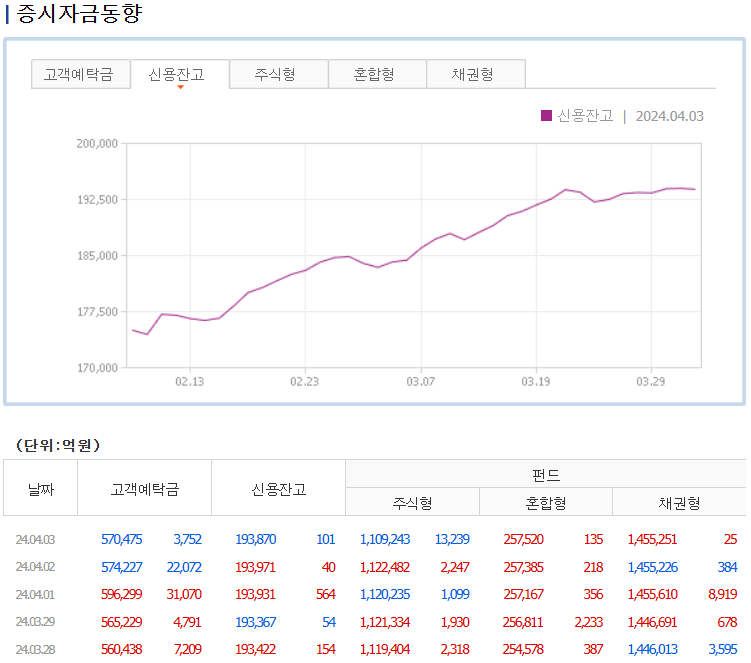Click the change value 31,070
The height and width of the screenshot is (663, 751).
(x=184, y=594)
